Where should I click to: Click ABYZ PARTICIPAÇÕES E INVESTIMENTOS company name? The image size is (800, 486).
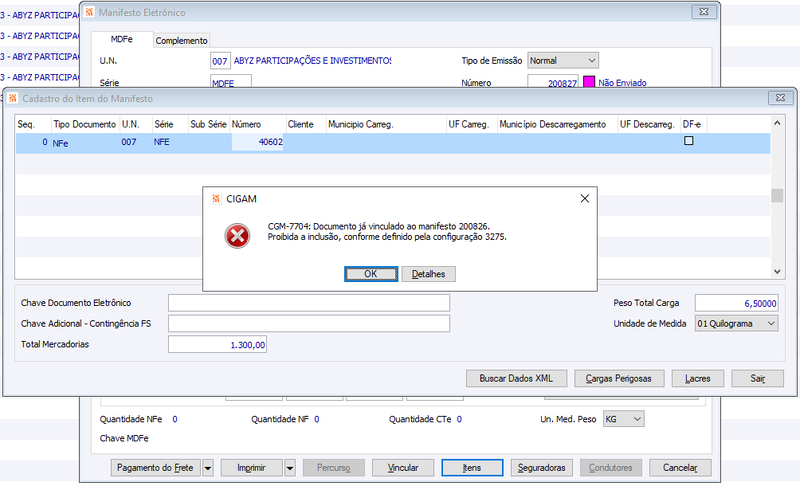pyautogui.click(x=312, y=61)
